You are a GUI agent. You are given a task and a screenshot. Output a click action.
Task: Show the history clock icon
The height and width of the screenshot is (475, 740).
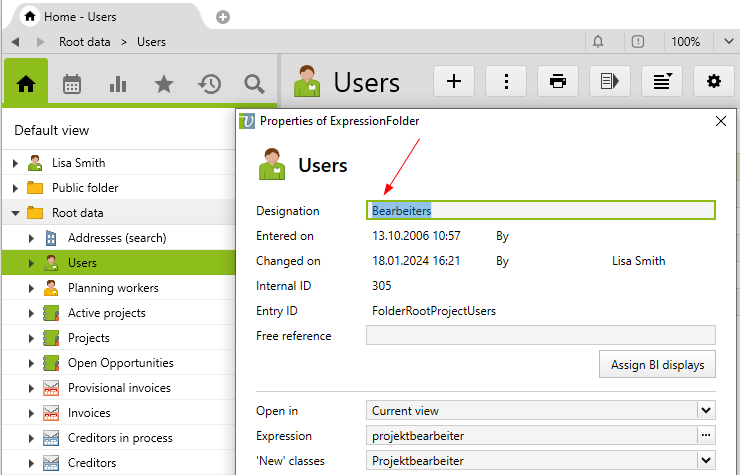(x=209, y=84)
